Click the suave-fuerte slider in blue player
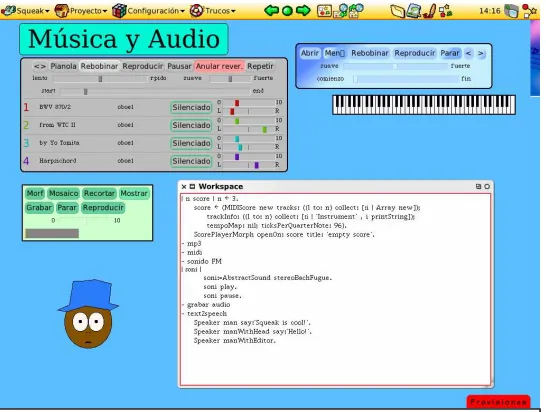Screen dimensions: 546x412 (395, 66)
